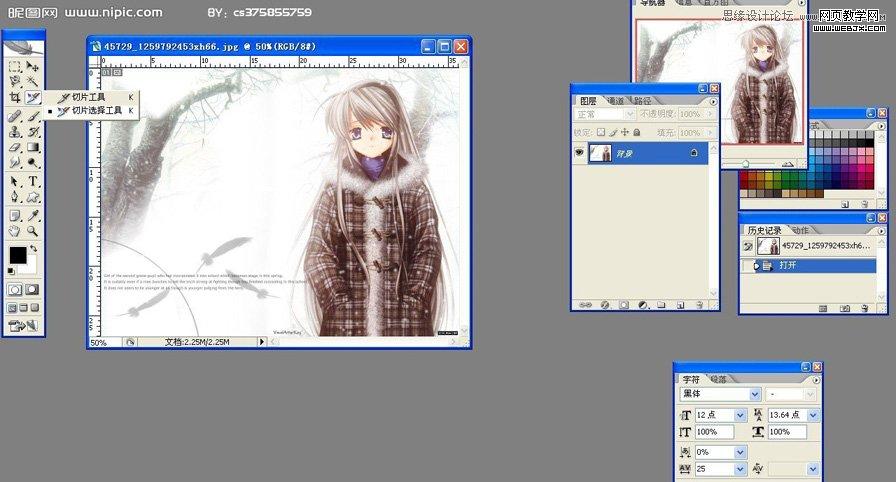Select the Blur tool
Viewport: 896px width, 482px height.
click(15, 163)
